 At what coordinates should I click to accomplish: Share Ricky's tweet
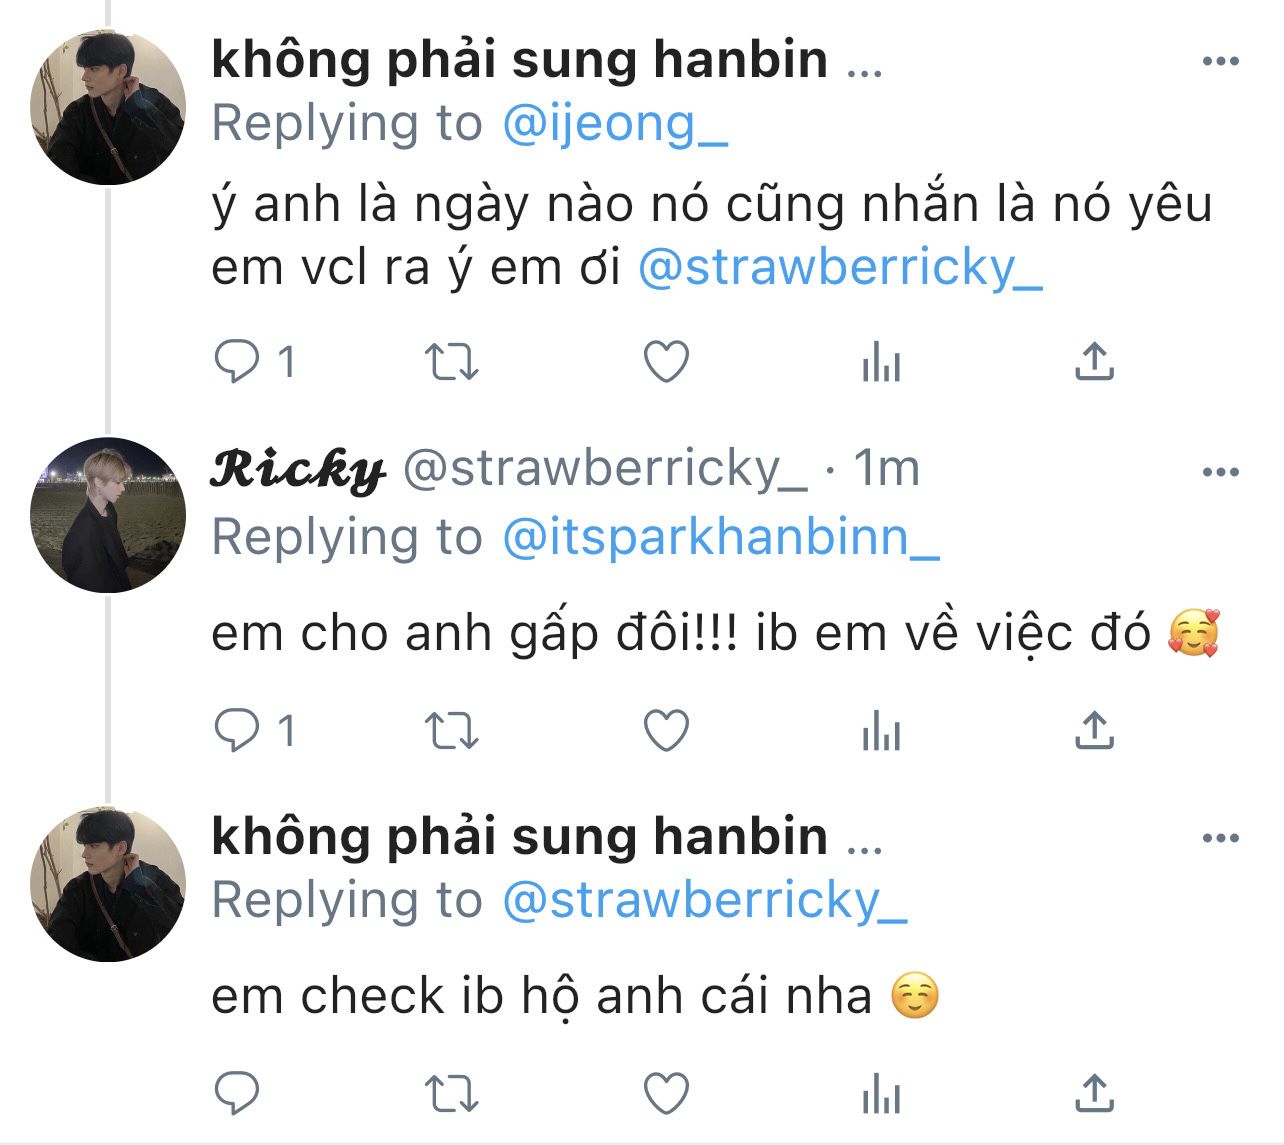[1095, 731]
